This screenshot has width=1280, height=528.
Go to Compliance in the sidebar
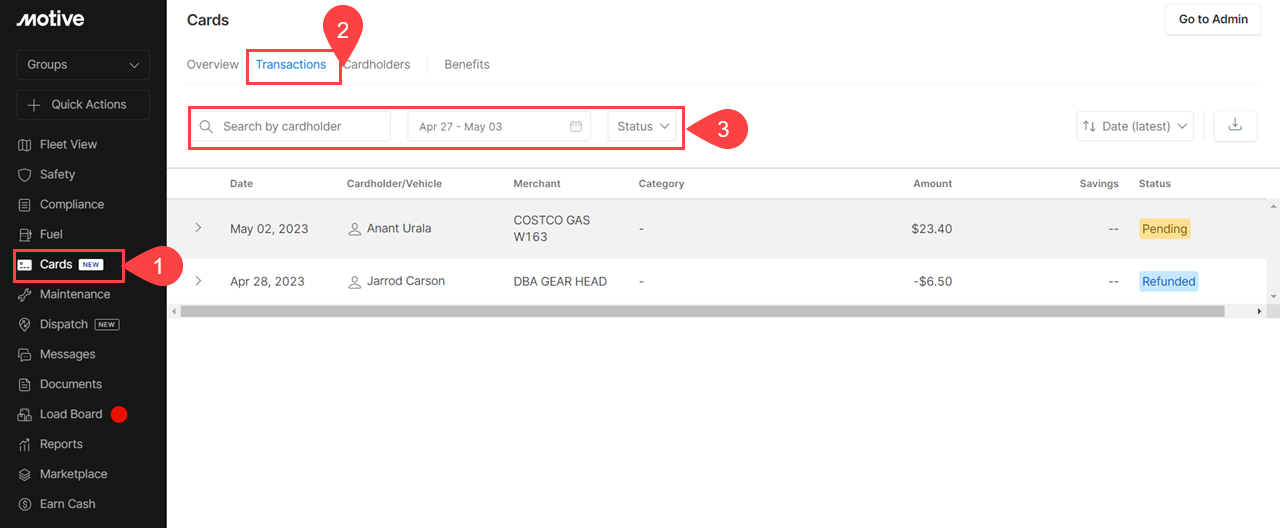pos(71,204)
